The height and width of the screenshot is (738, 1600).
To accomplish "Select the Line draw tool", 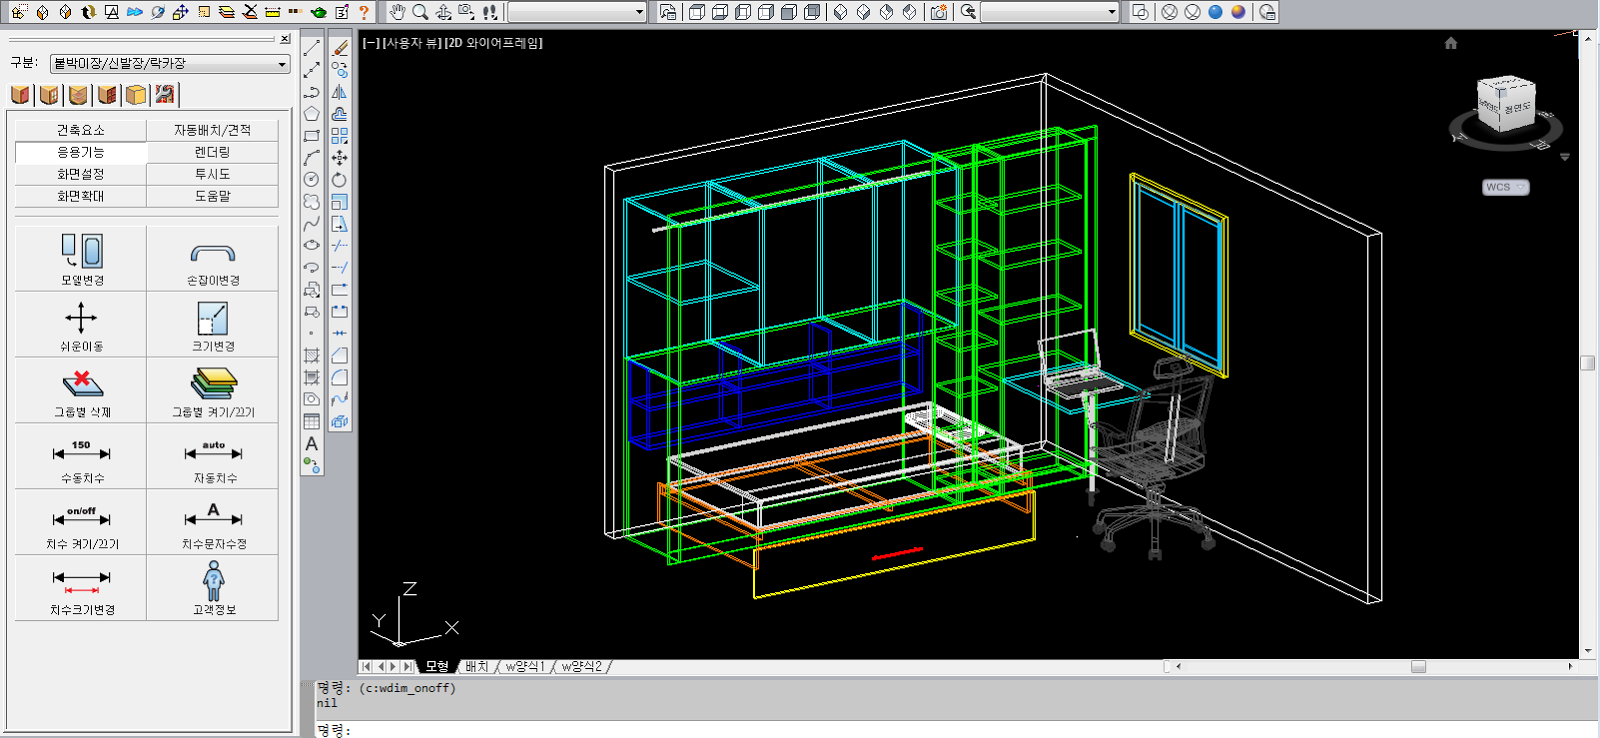I will pos(312,47).
